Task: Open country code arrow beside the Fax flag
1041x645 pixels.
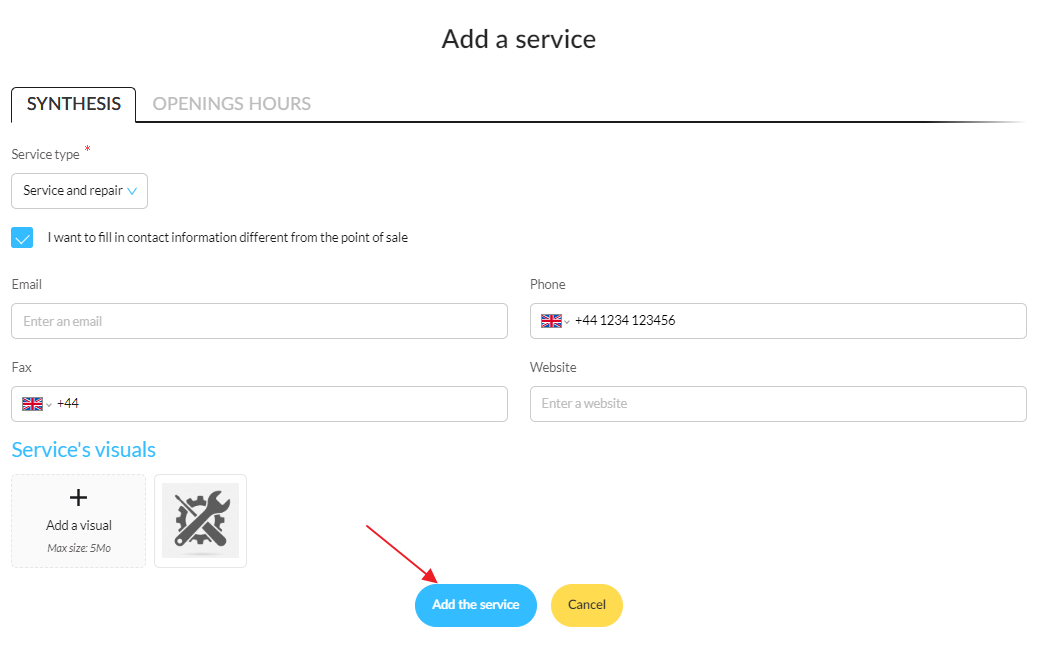Action: click(x=48, y=405)
